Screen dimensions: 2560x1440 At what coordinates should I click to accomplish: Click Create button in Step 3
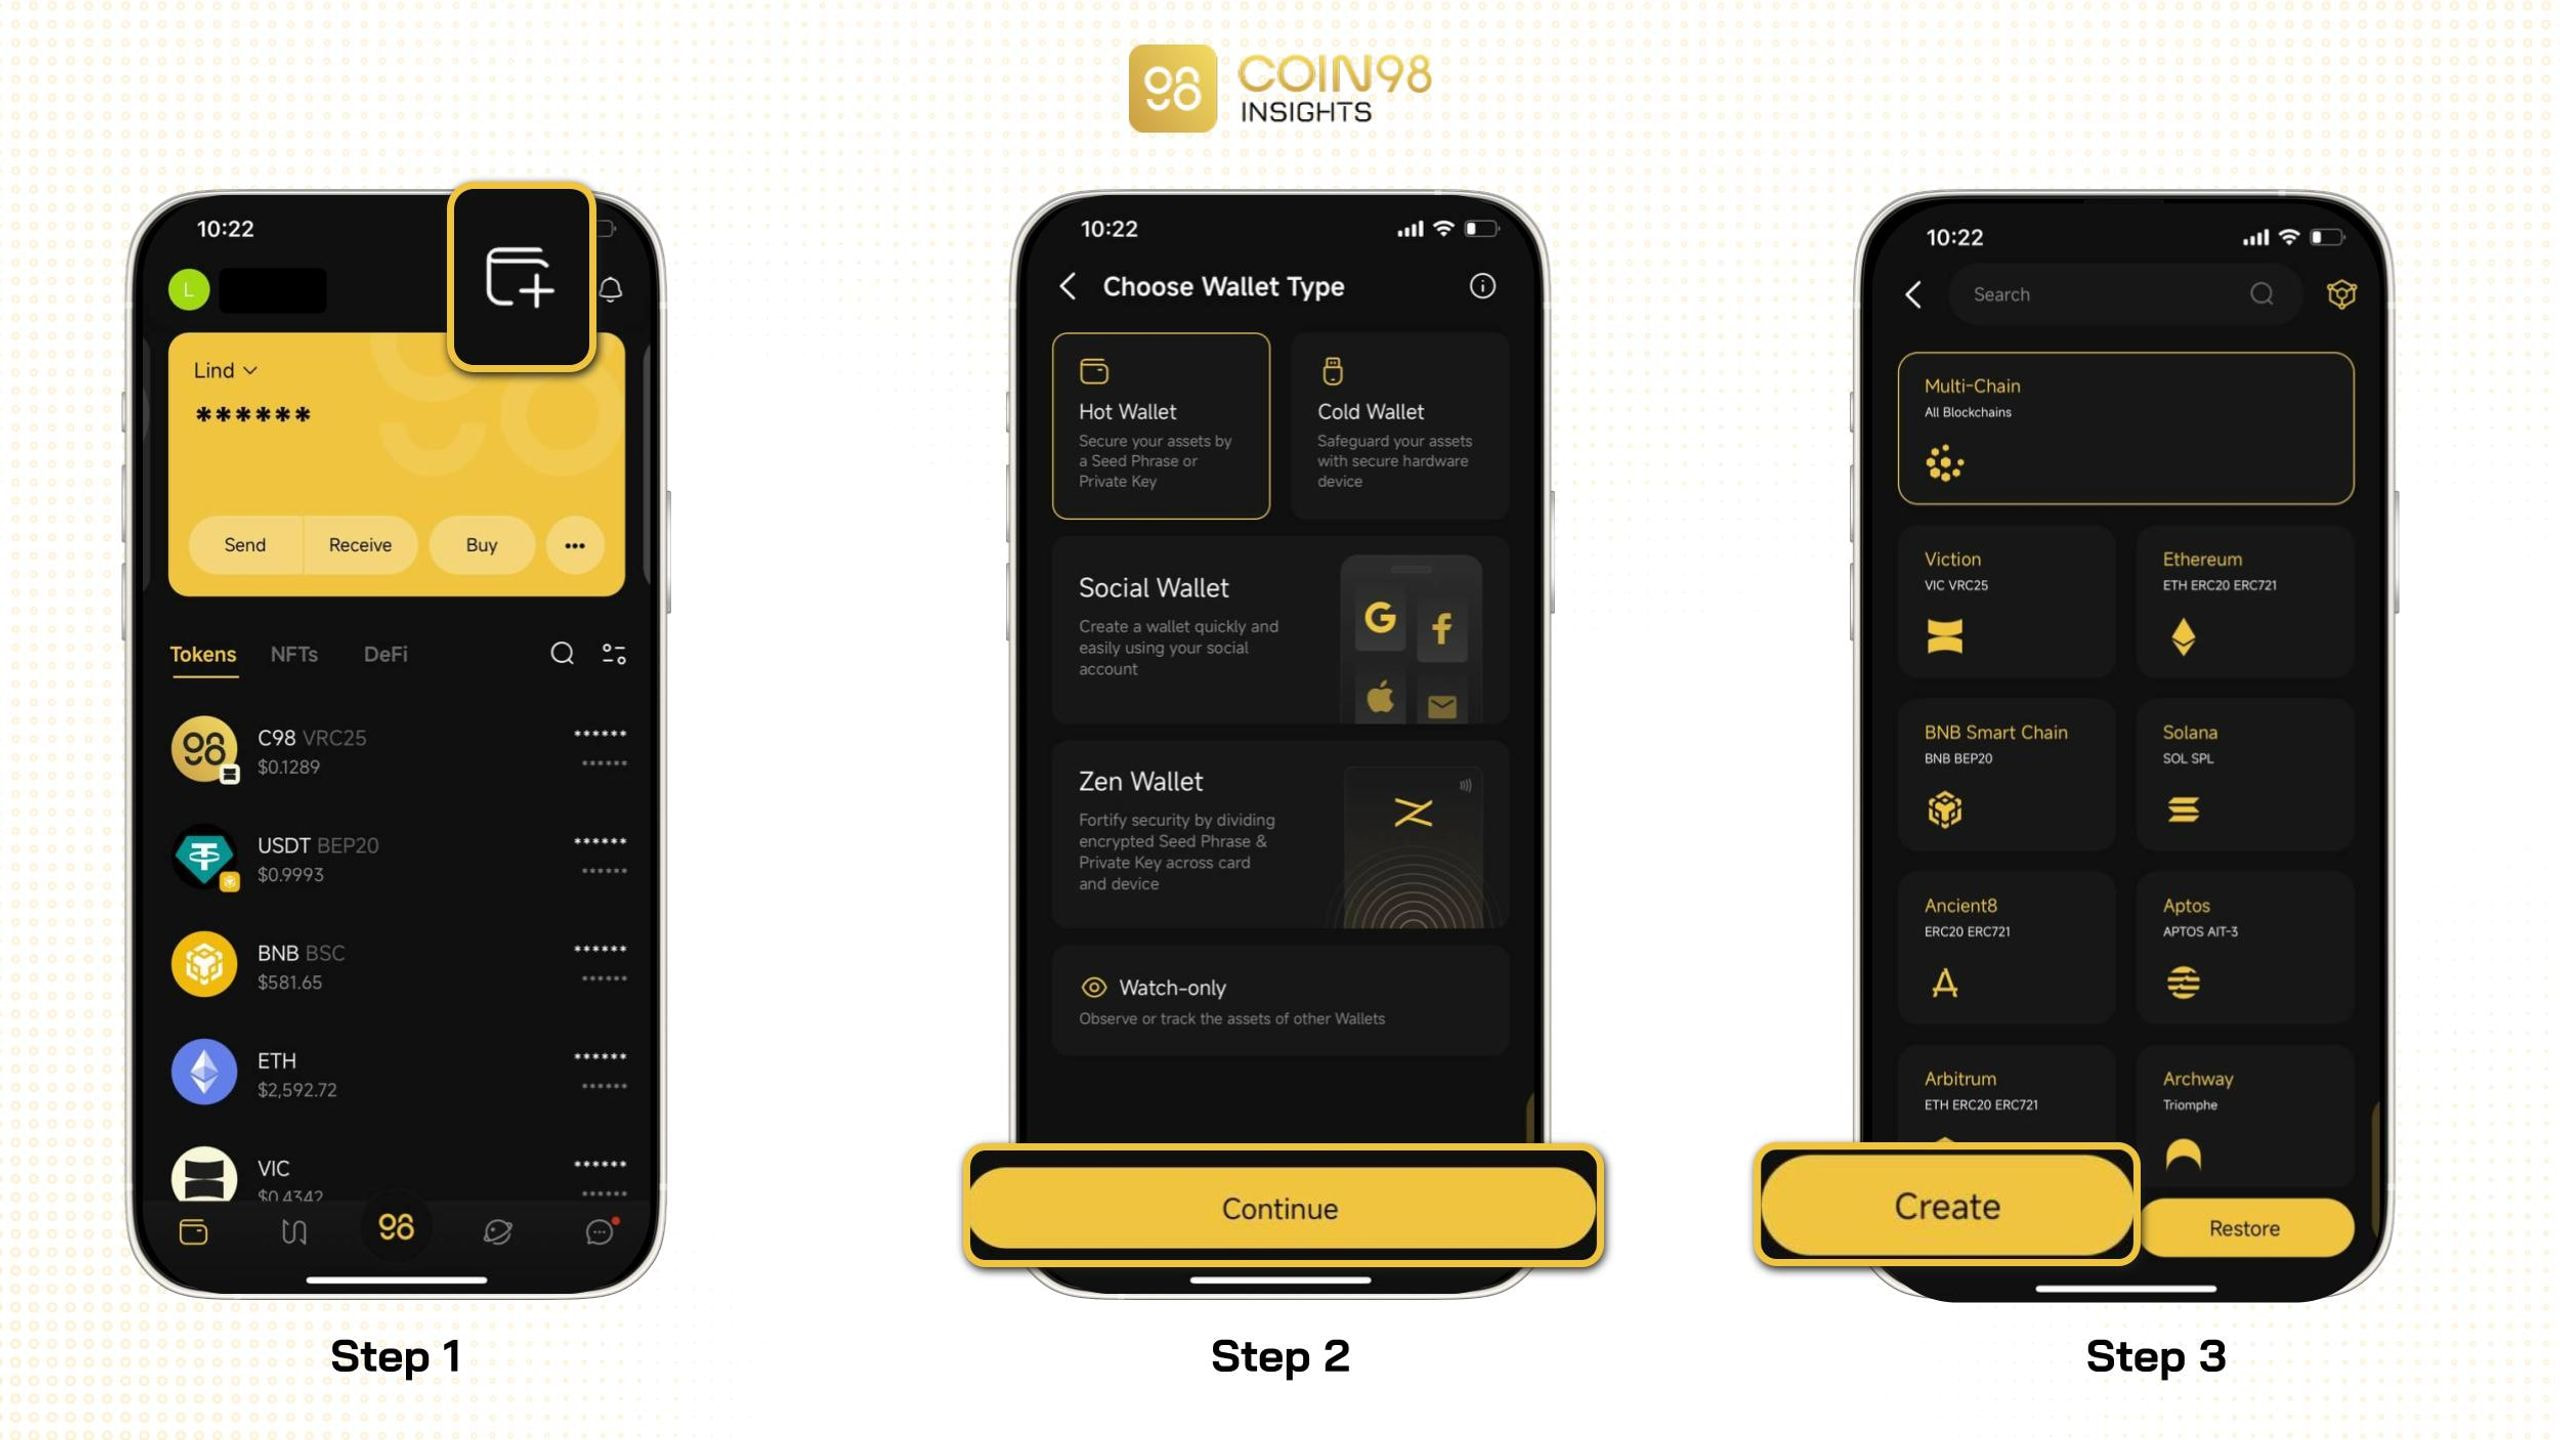(x=1948, y=1204)
